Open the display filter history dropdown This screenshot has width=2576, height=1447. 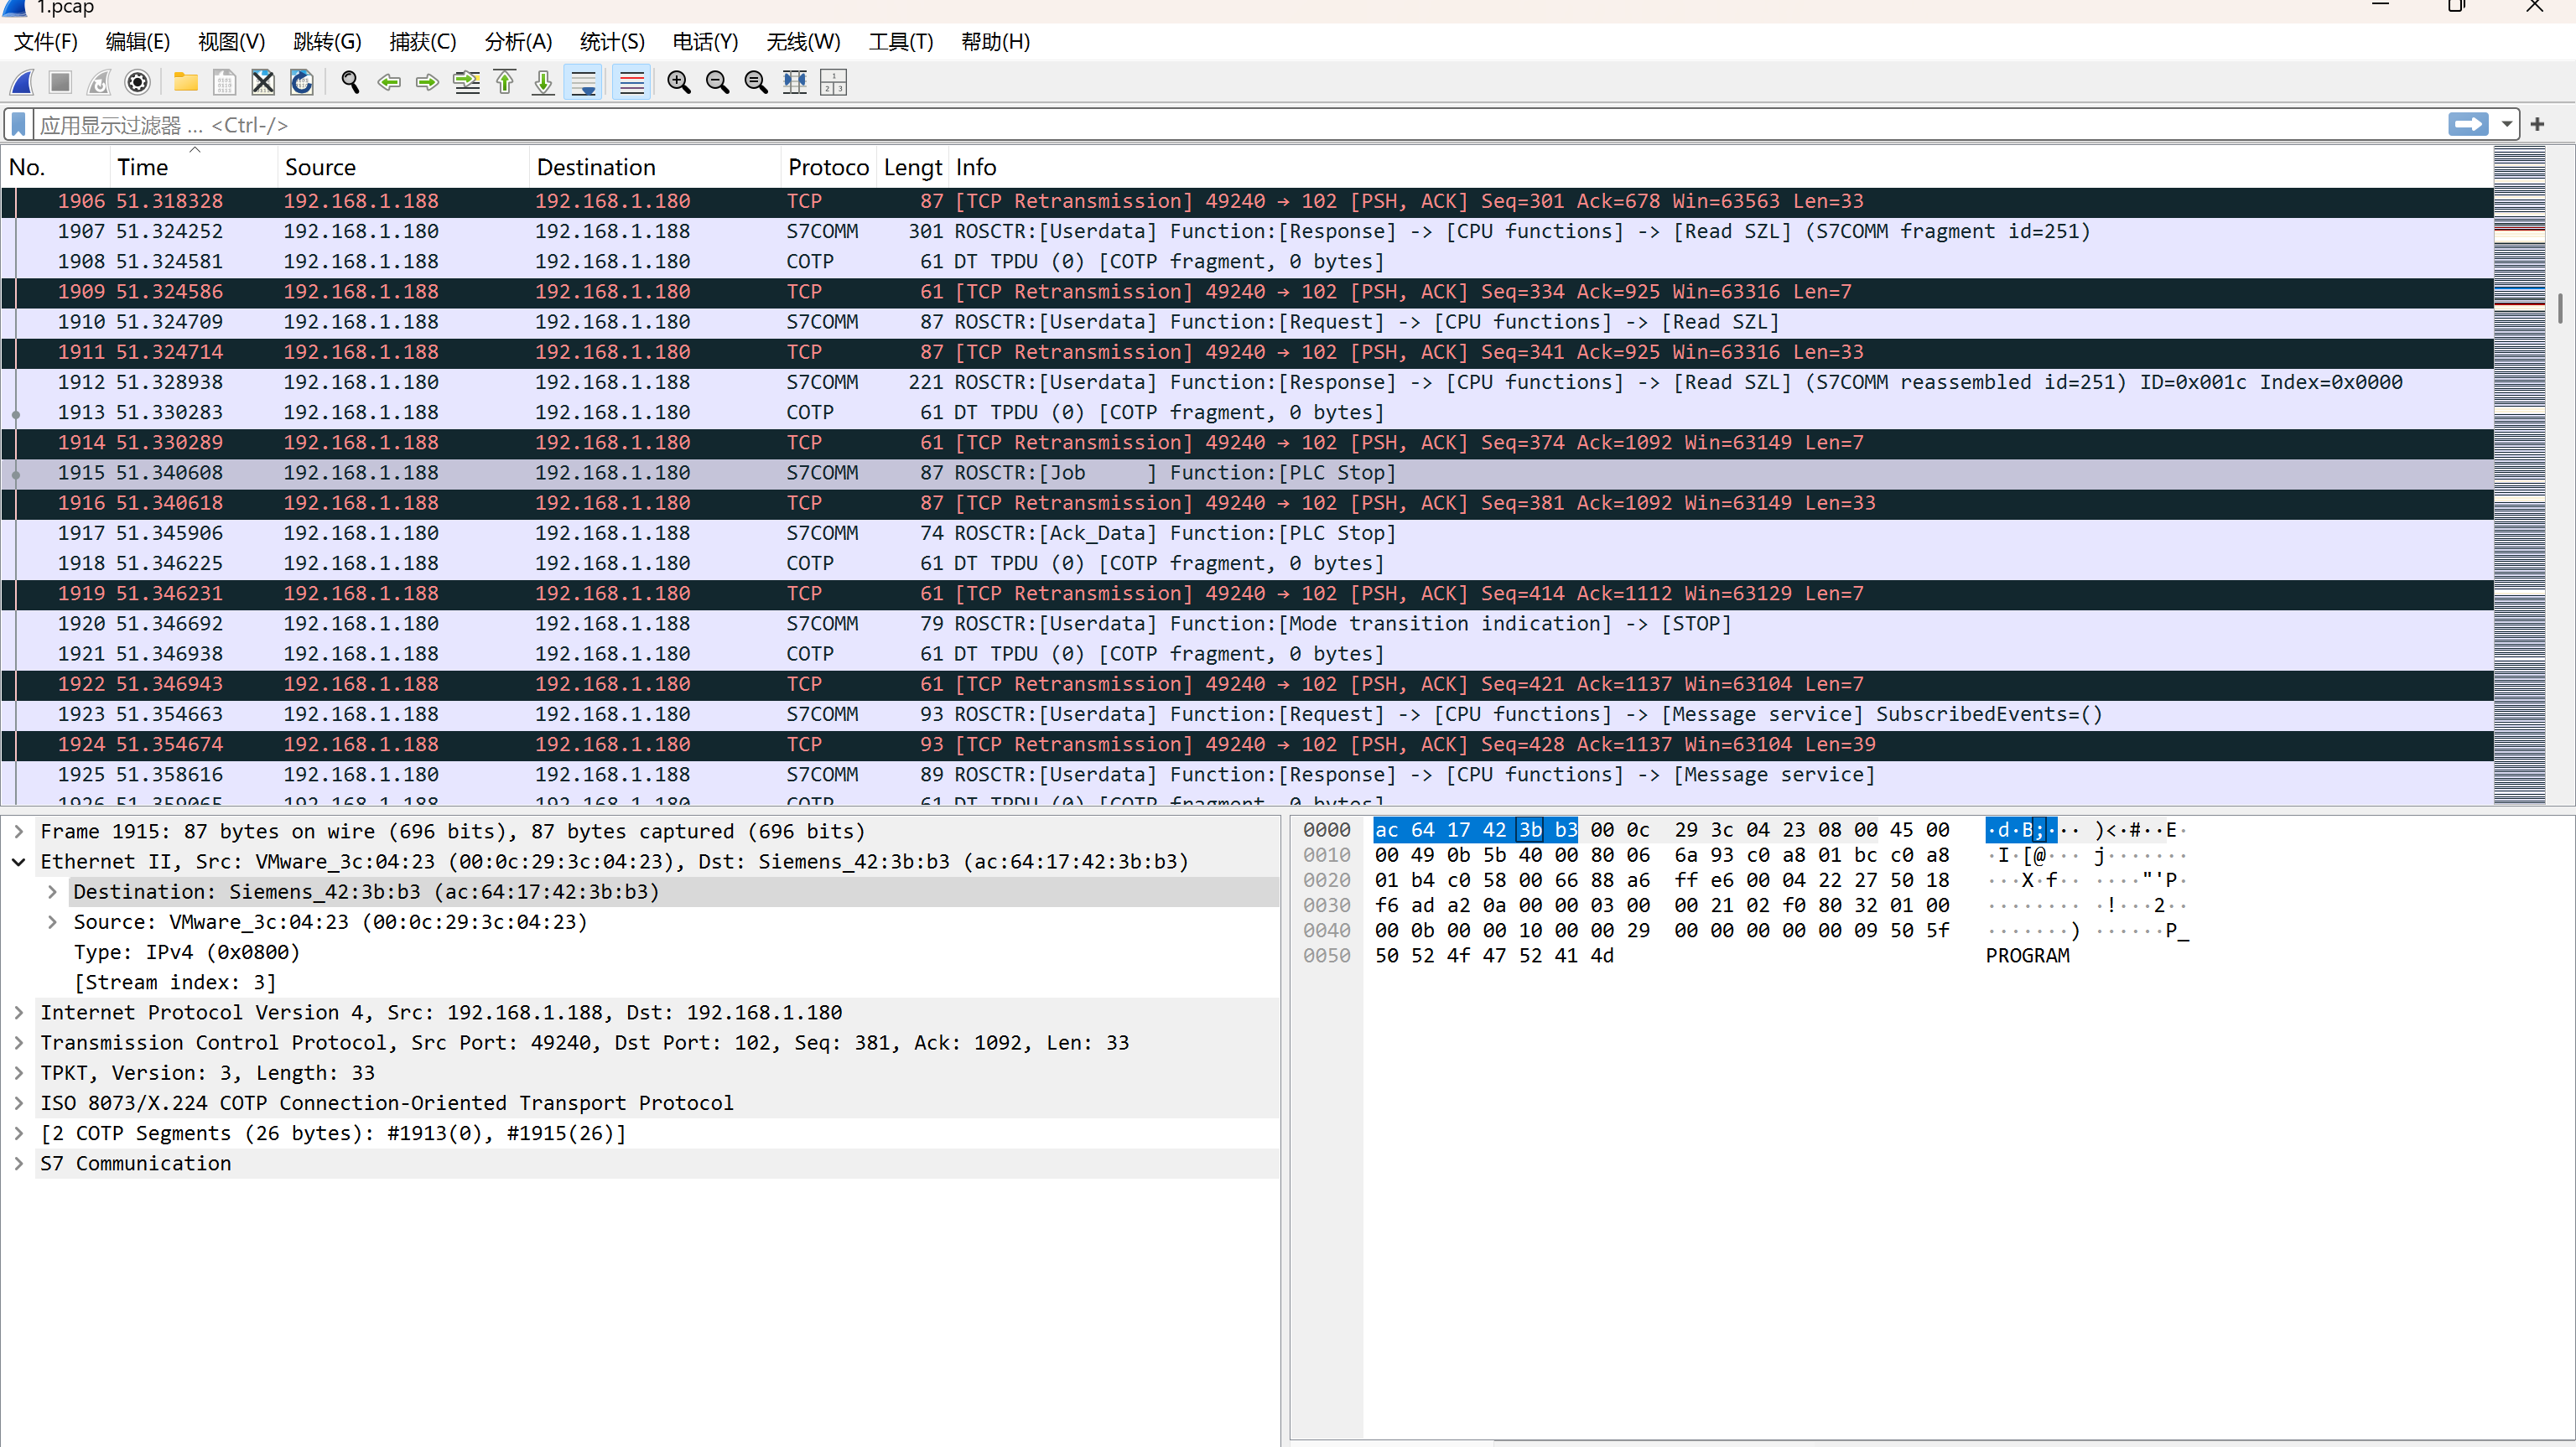tap(2506, 125)
